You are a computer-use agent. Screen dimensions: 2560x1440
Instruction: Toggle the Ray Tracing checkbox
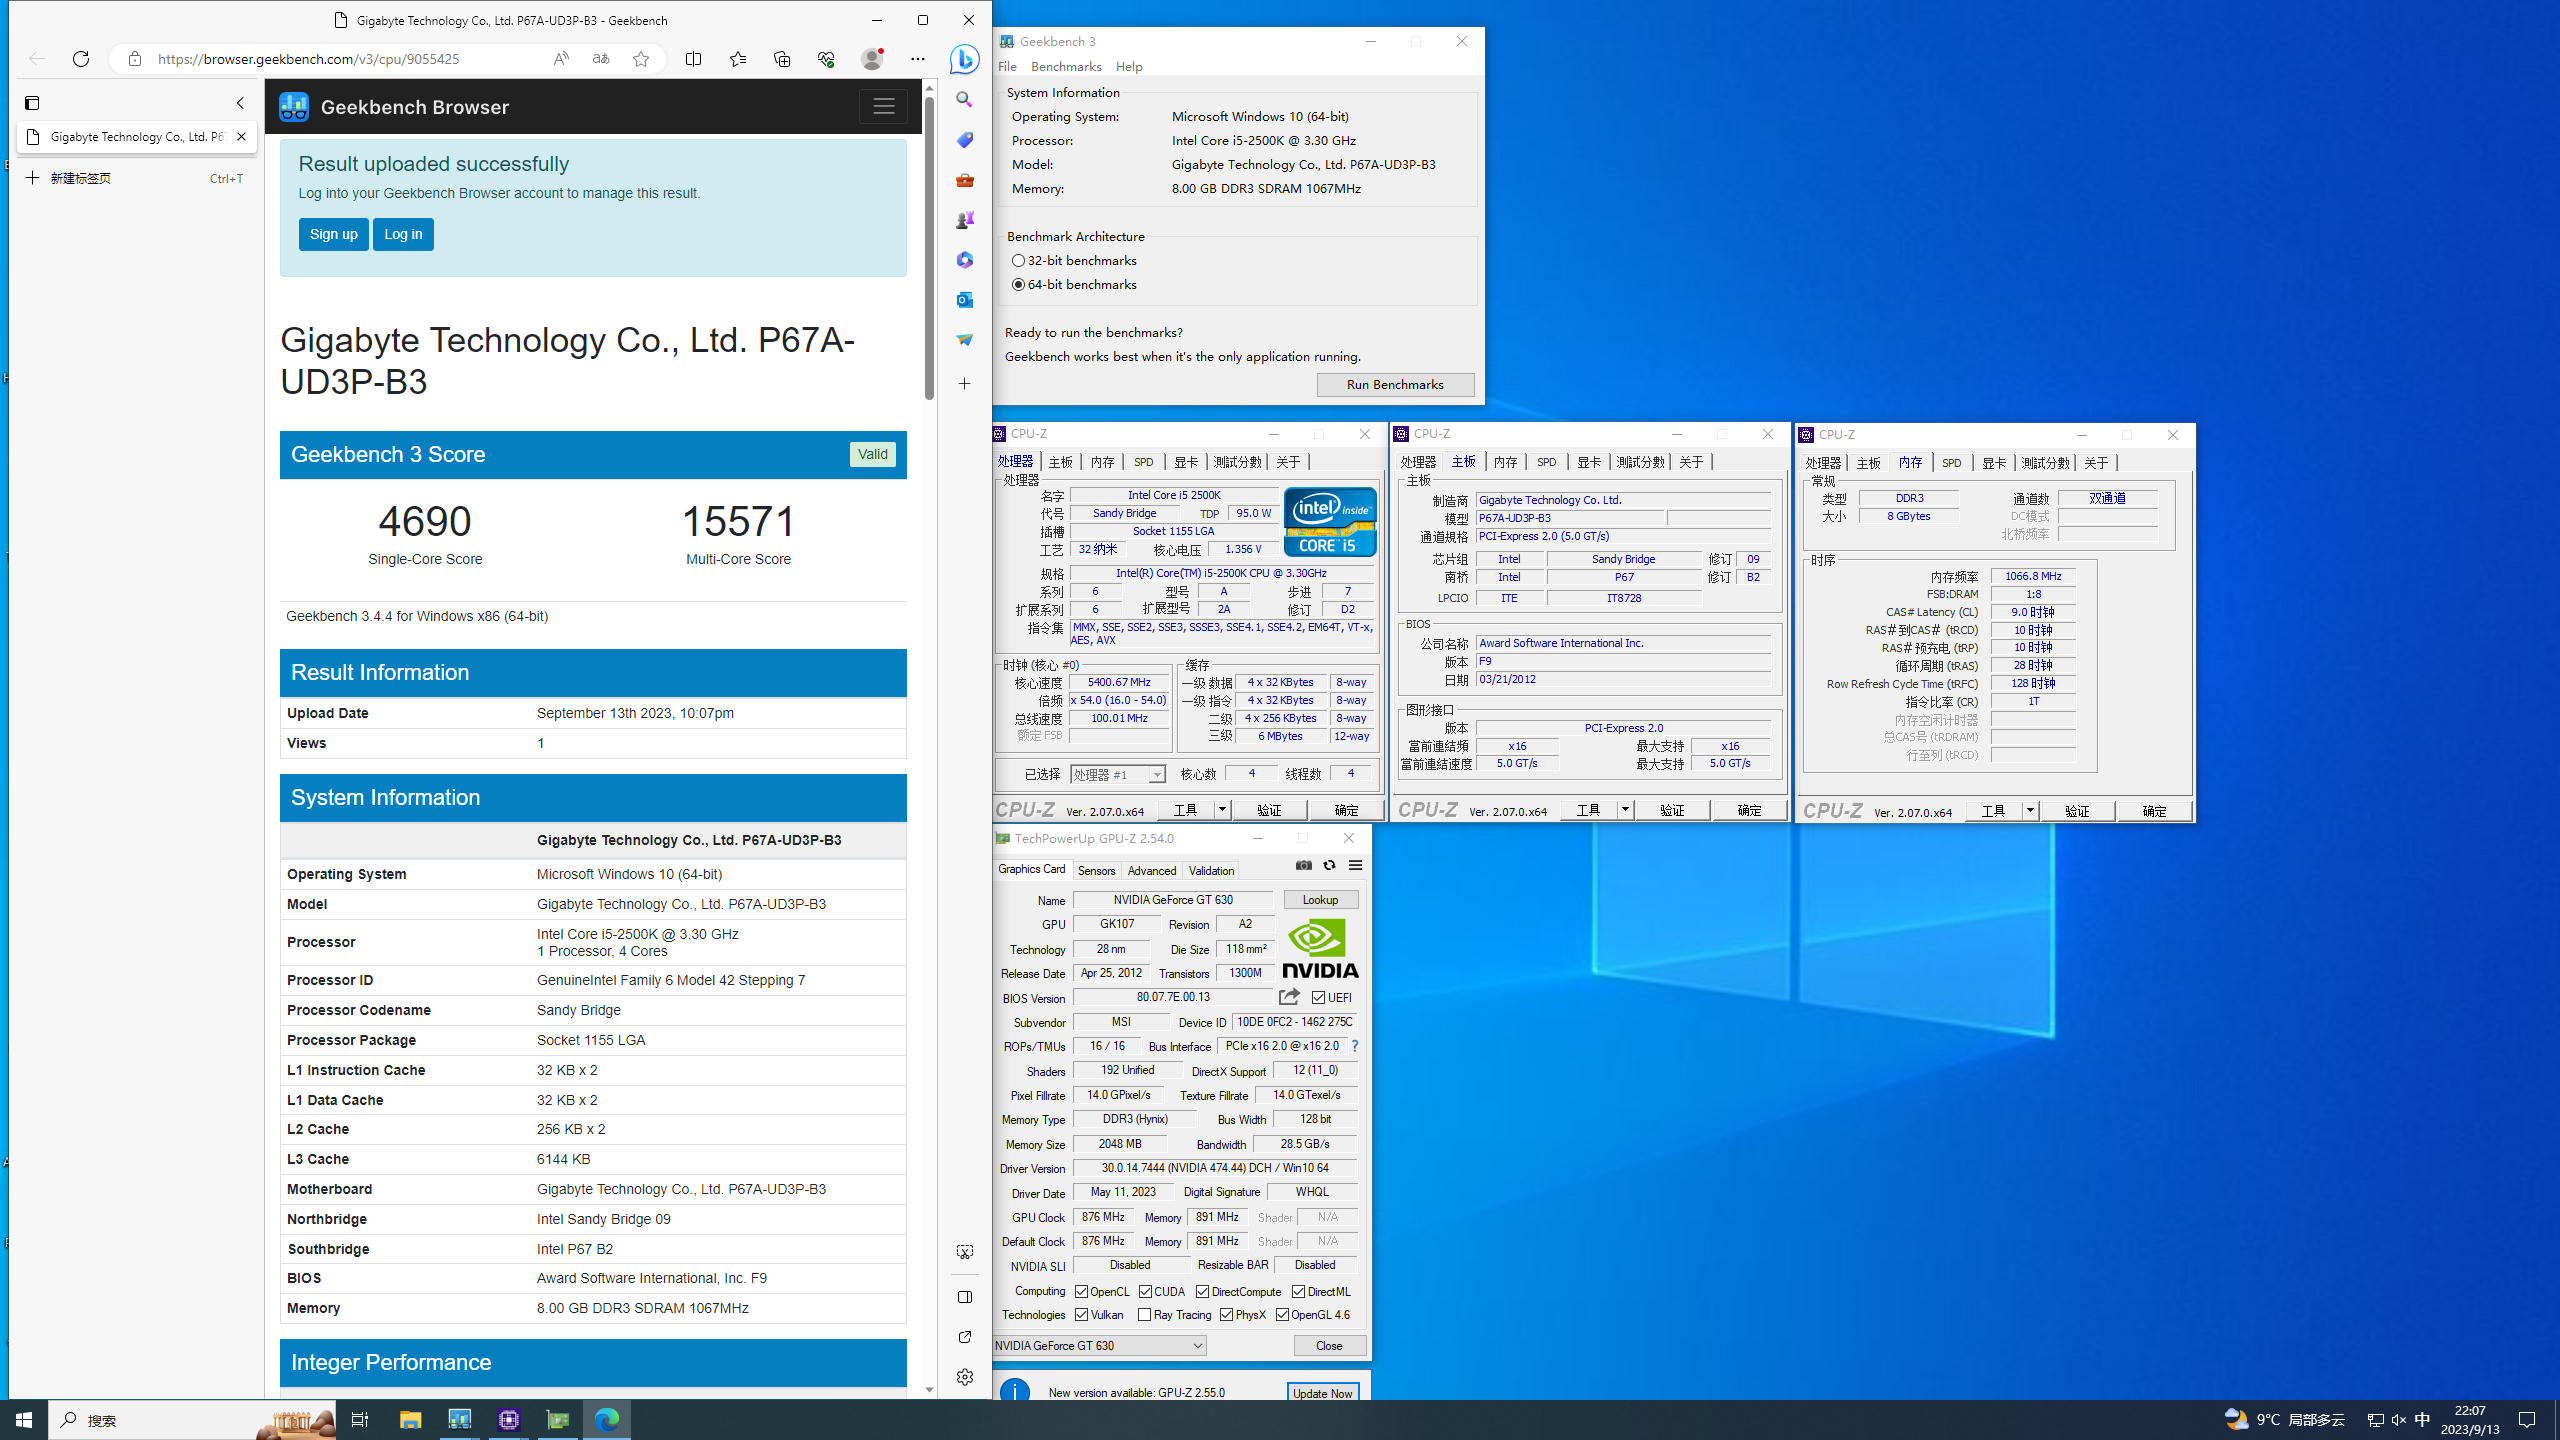(1144, 1315)
